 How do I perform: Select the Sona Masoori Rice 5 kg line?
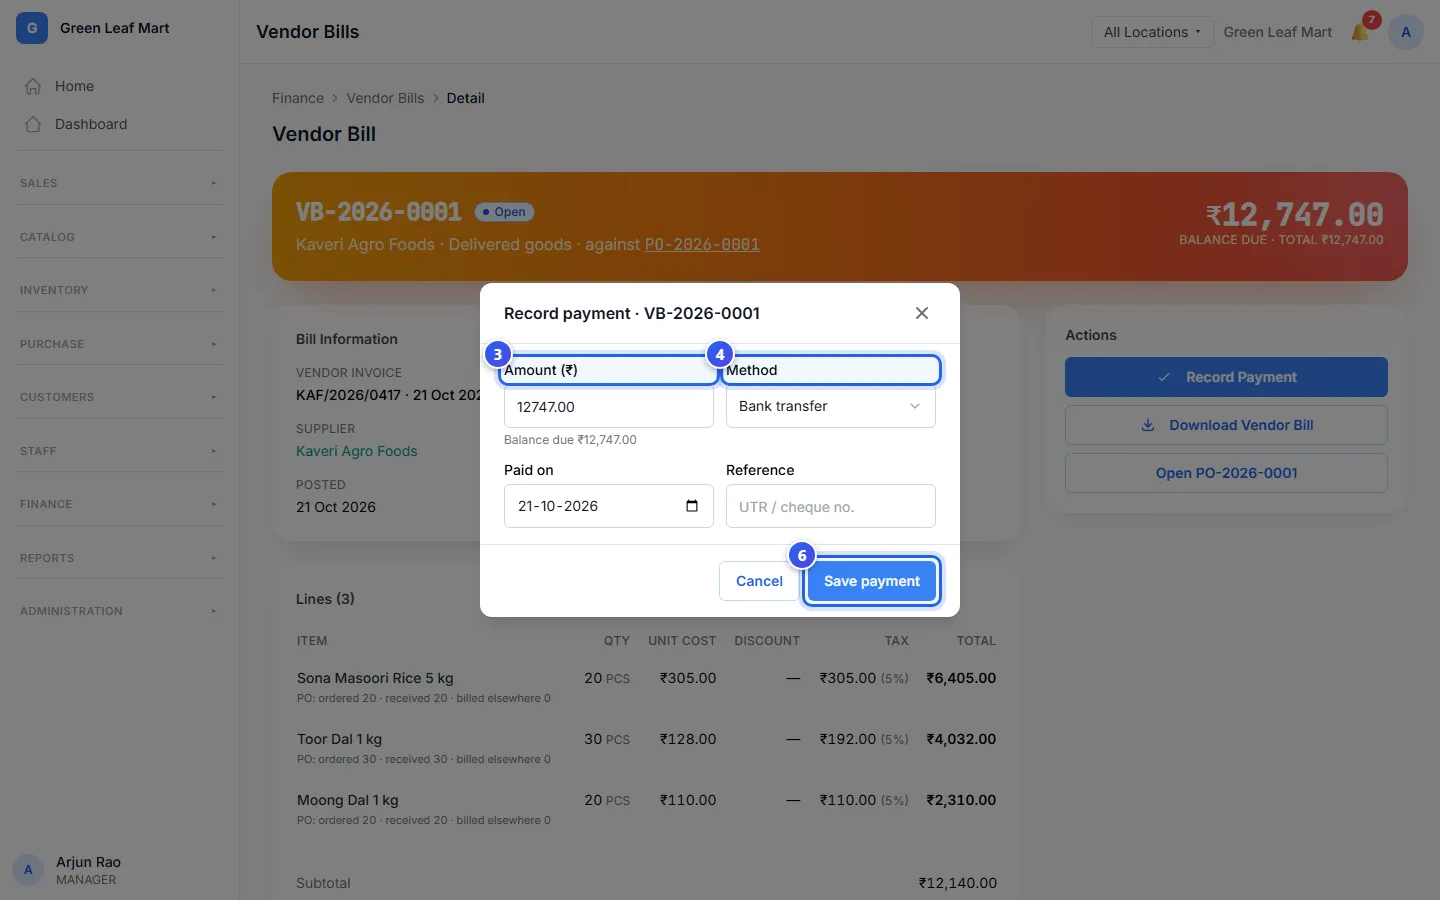(646, 687)
